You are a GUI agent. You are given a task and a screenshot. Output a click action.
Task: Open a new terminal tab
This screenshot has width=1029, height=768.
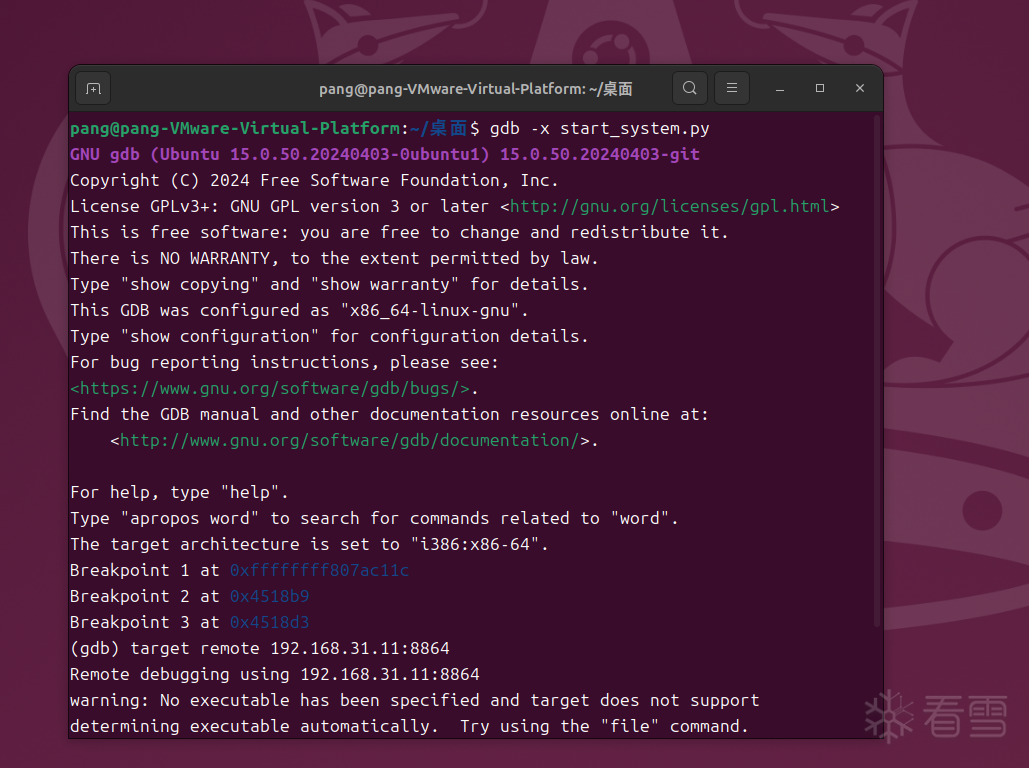tap(93, 88)
